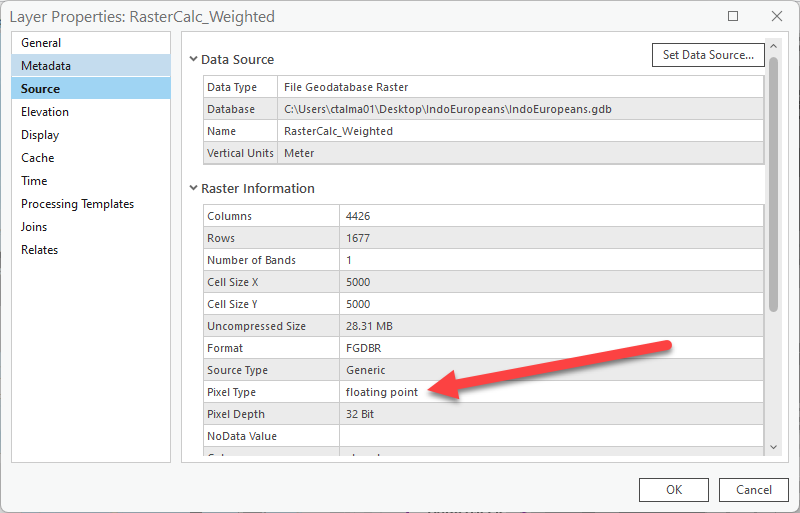Open the Display settings page
Viewport: 800px width, 513px height.
[40, 135]
